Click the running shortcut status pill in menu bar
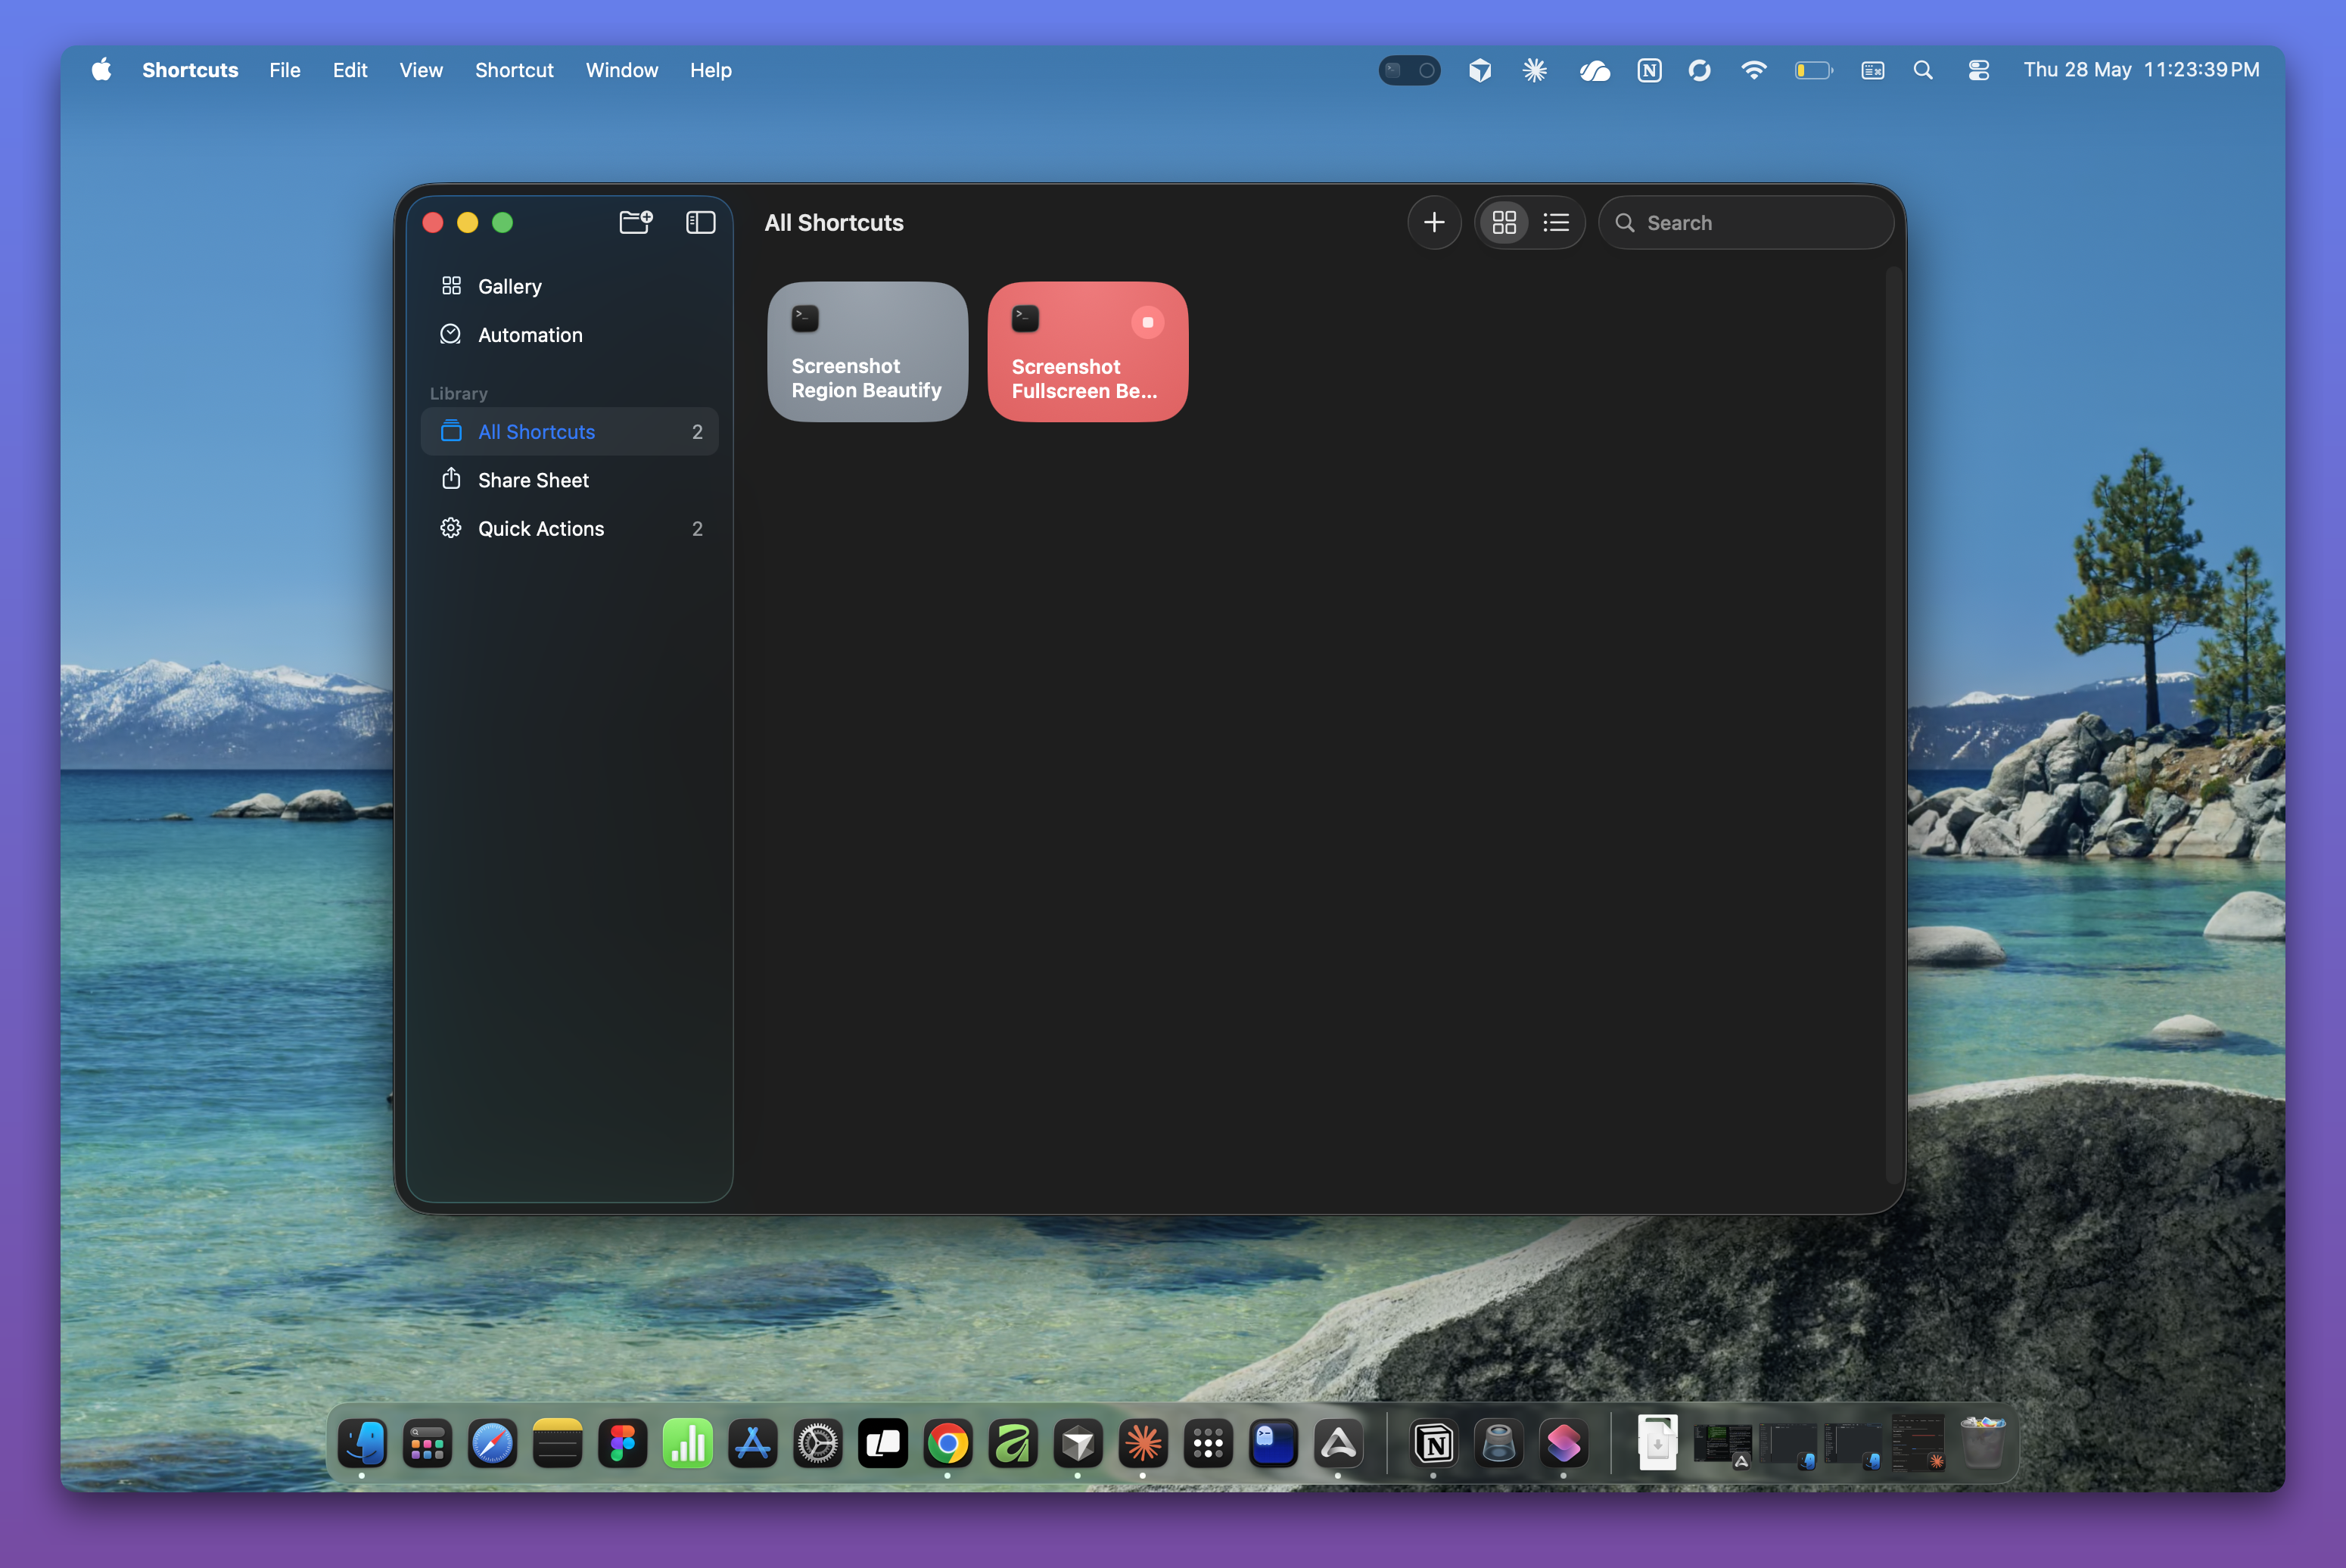The height and width of the screenshot is (1568, 2346). [1410, 70]
